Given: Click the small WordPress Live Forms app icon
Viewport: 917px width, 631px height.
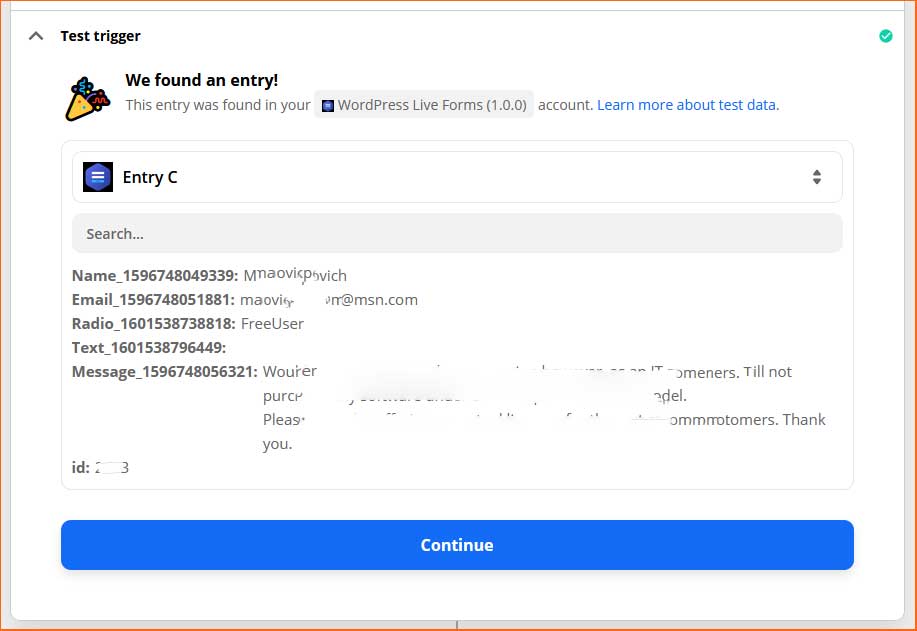Looking at the screenshot, I should [328, 106].
